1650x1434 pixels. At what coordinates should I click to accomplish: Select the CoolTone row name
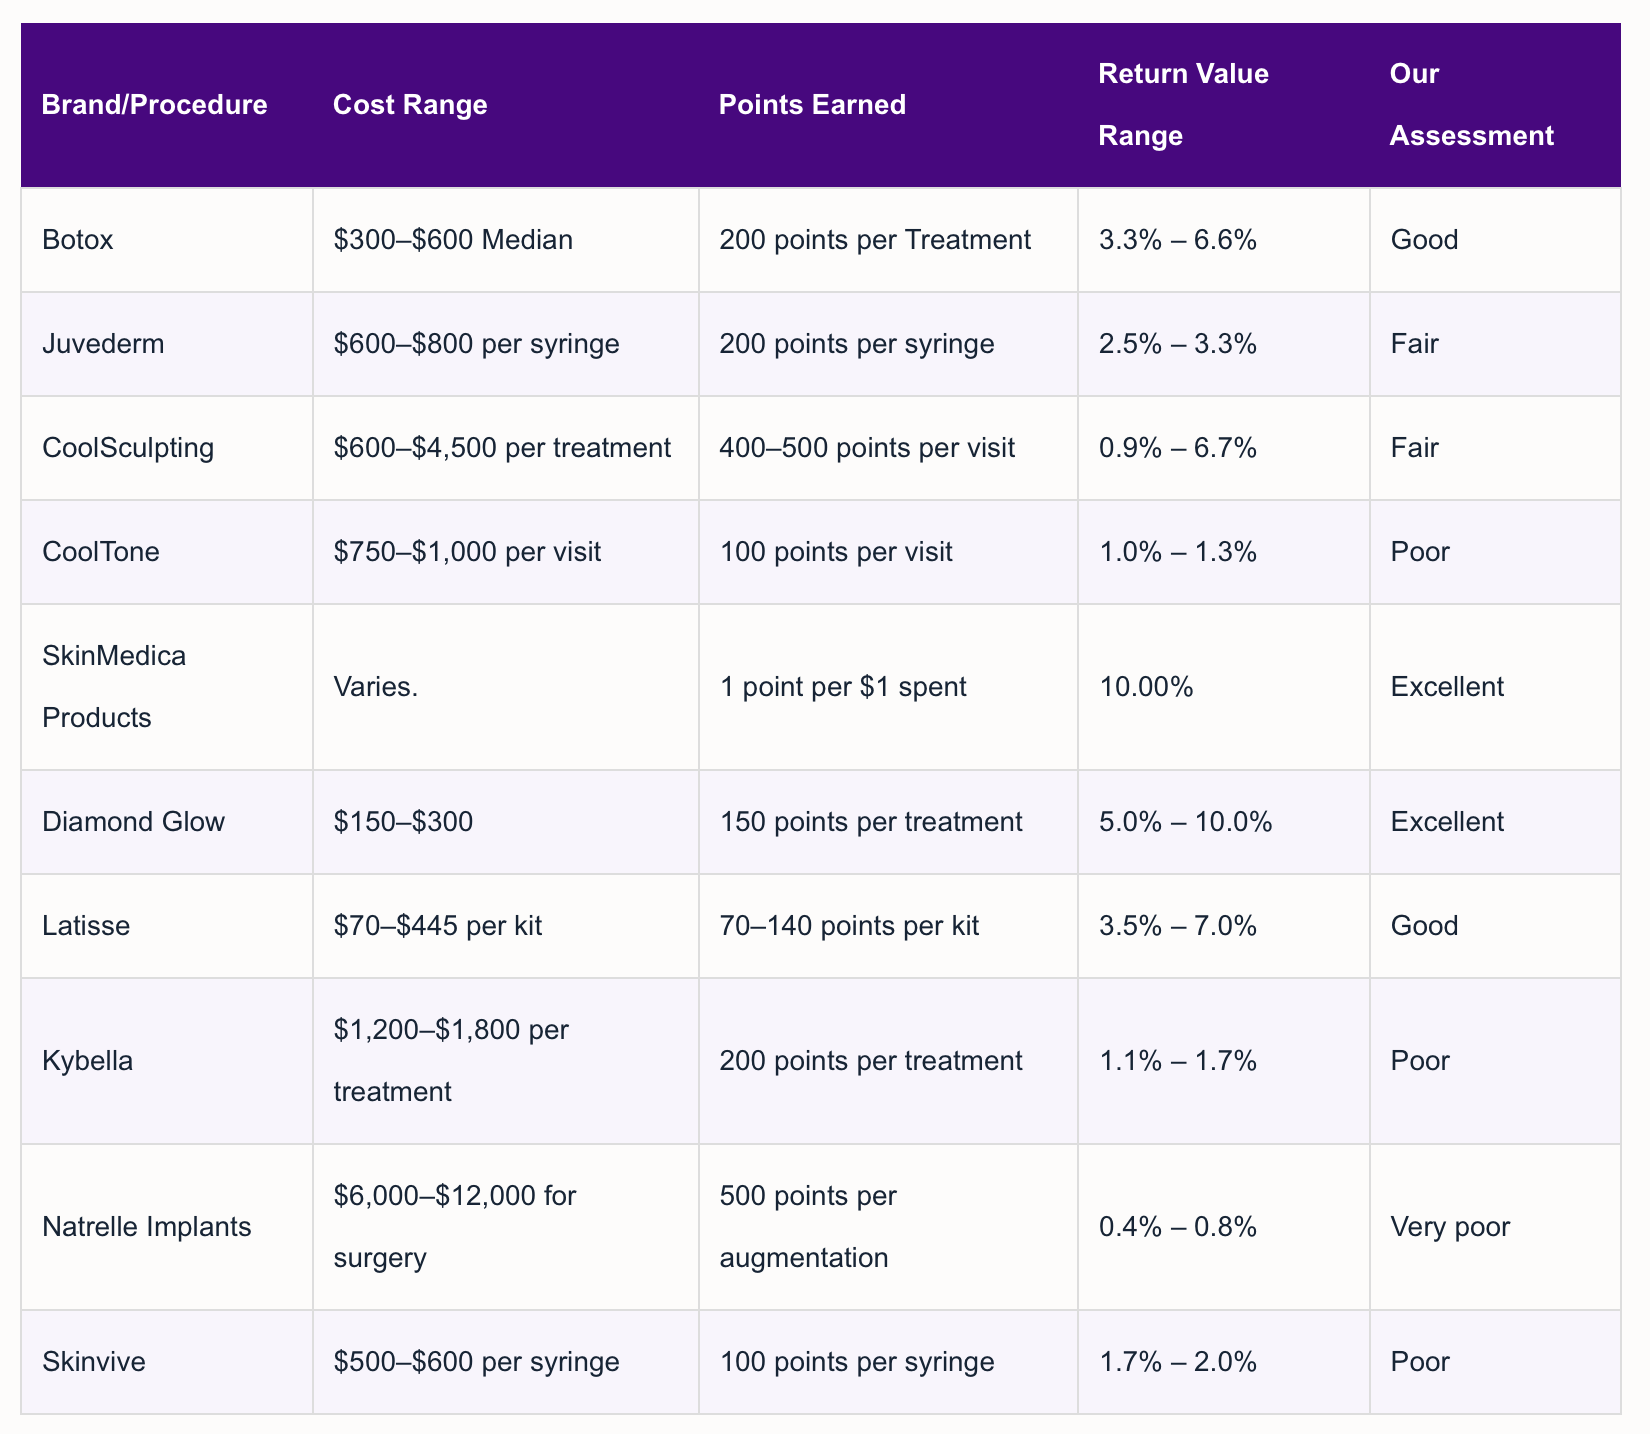(x=101, y=552)
